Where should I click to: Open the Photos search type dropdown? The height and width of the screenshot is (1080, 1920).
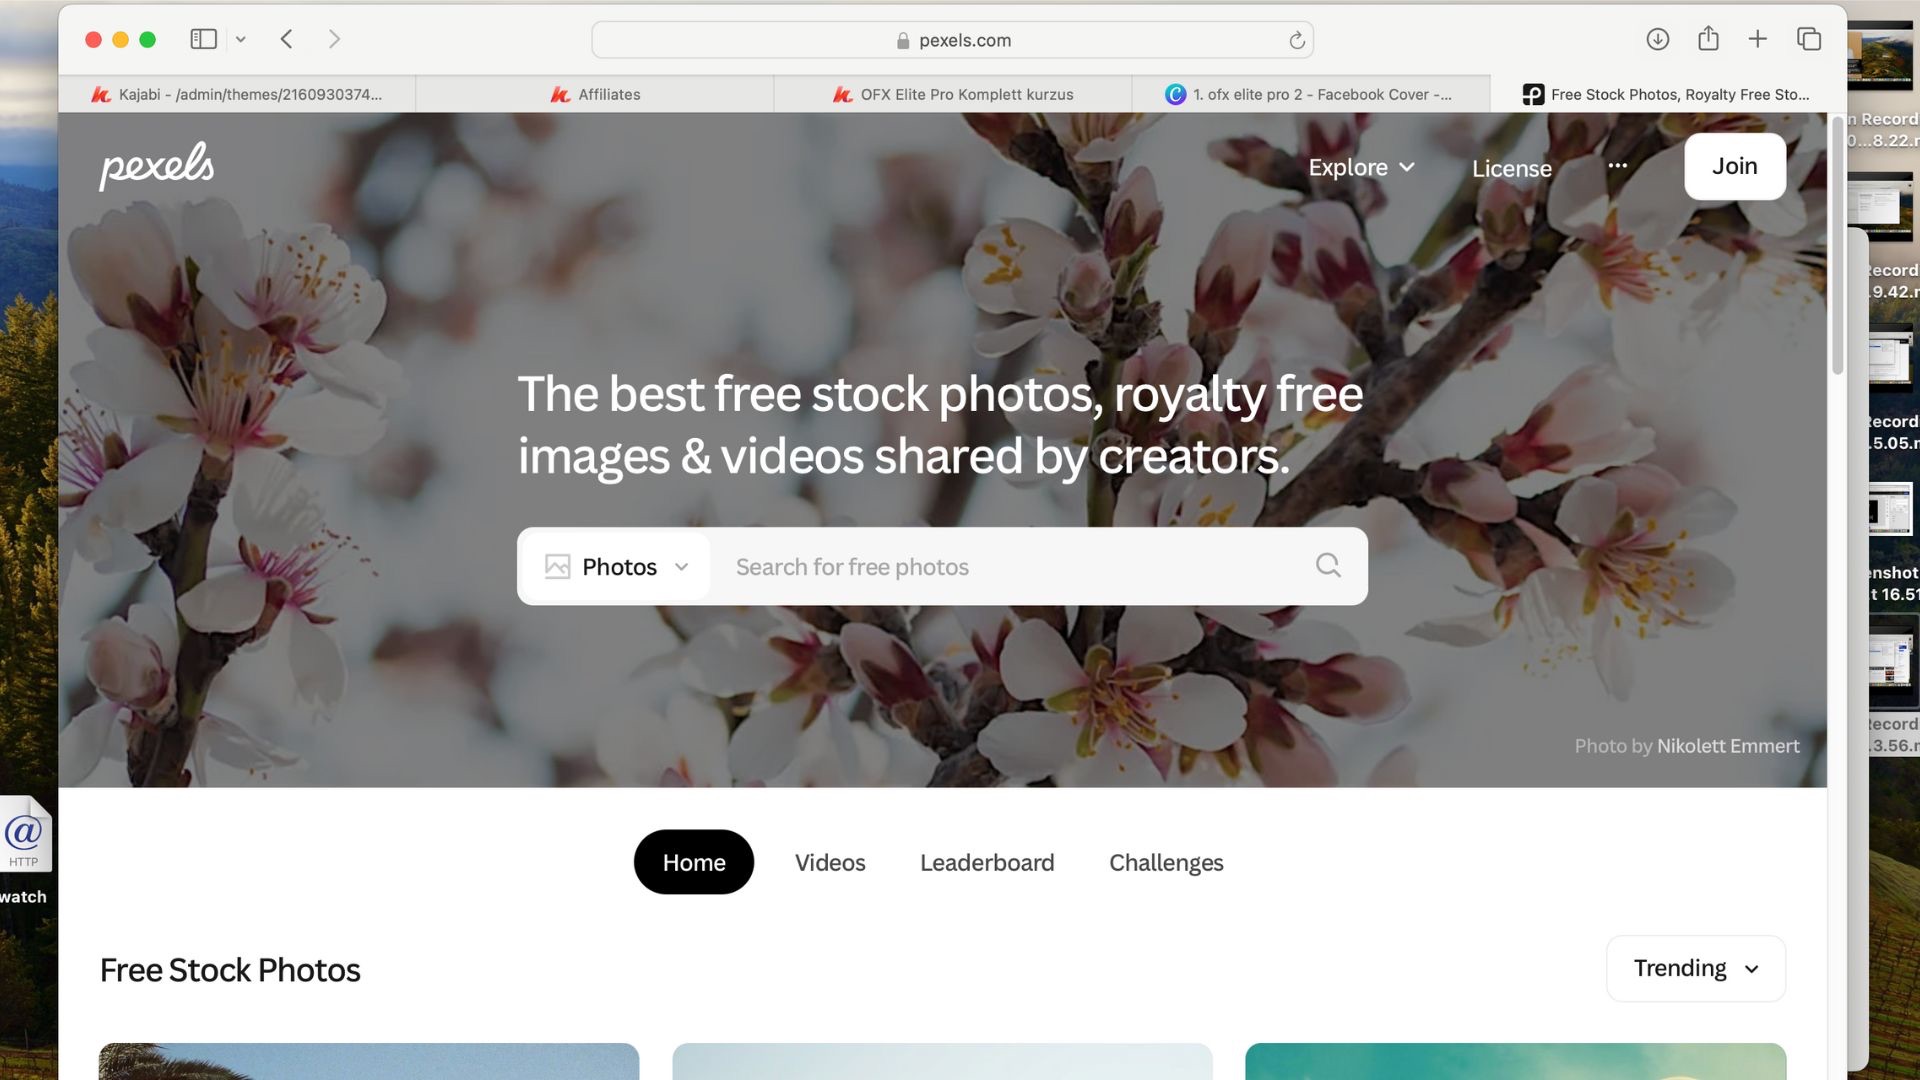(x=617, y=567)
